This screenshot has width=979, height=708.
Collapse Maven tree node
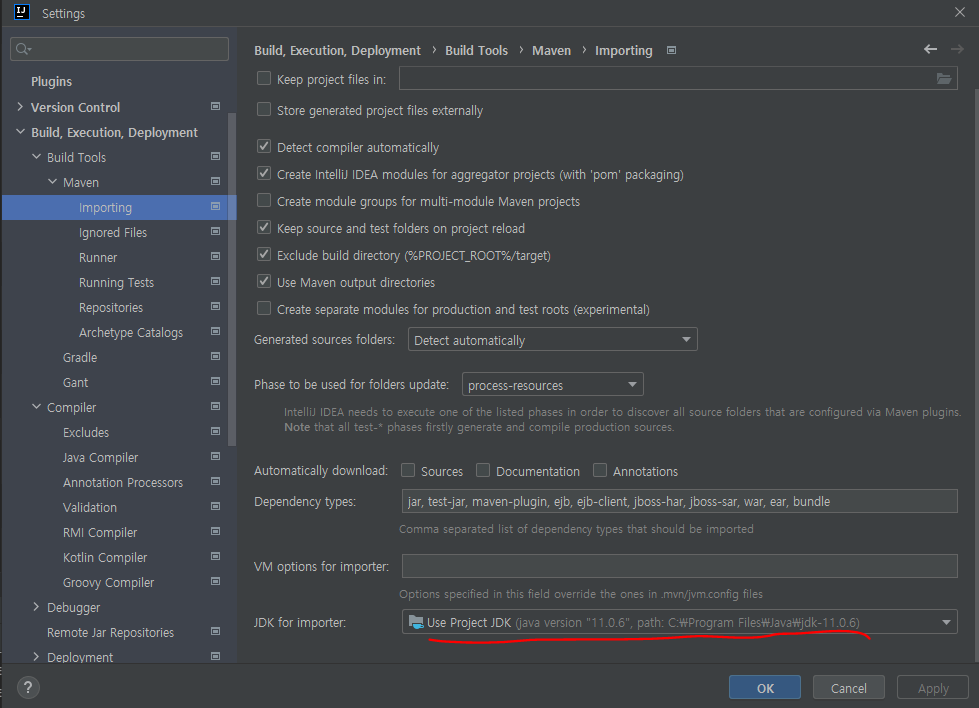52,182
